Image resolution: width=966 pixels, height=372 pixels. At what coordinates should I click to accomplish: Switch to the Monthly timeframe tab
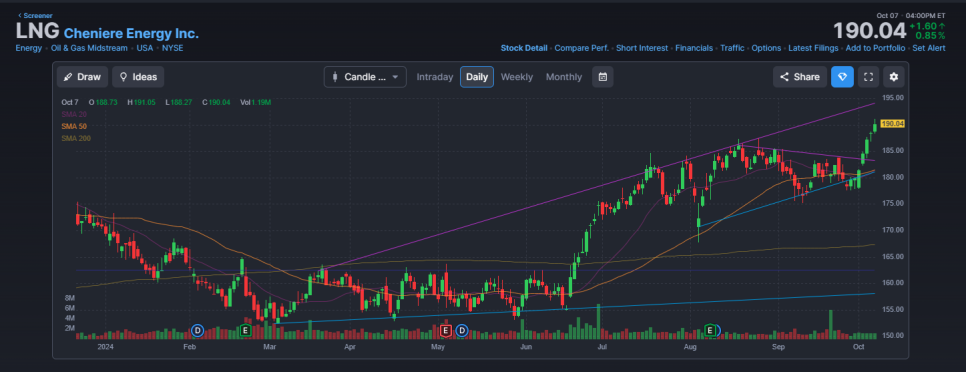[564, 77]
